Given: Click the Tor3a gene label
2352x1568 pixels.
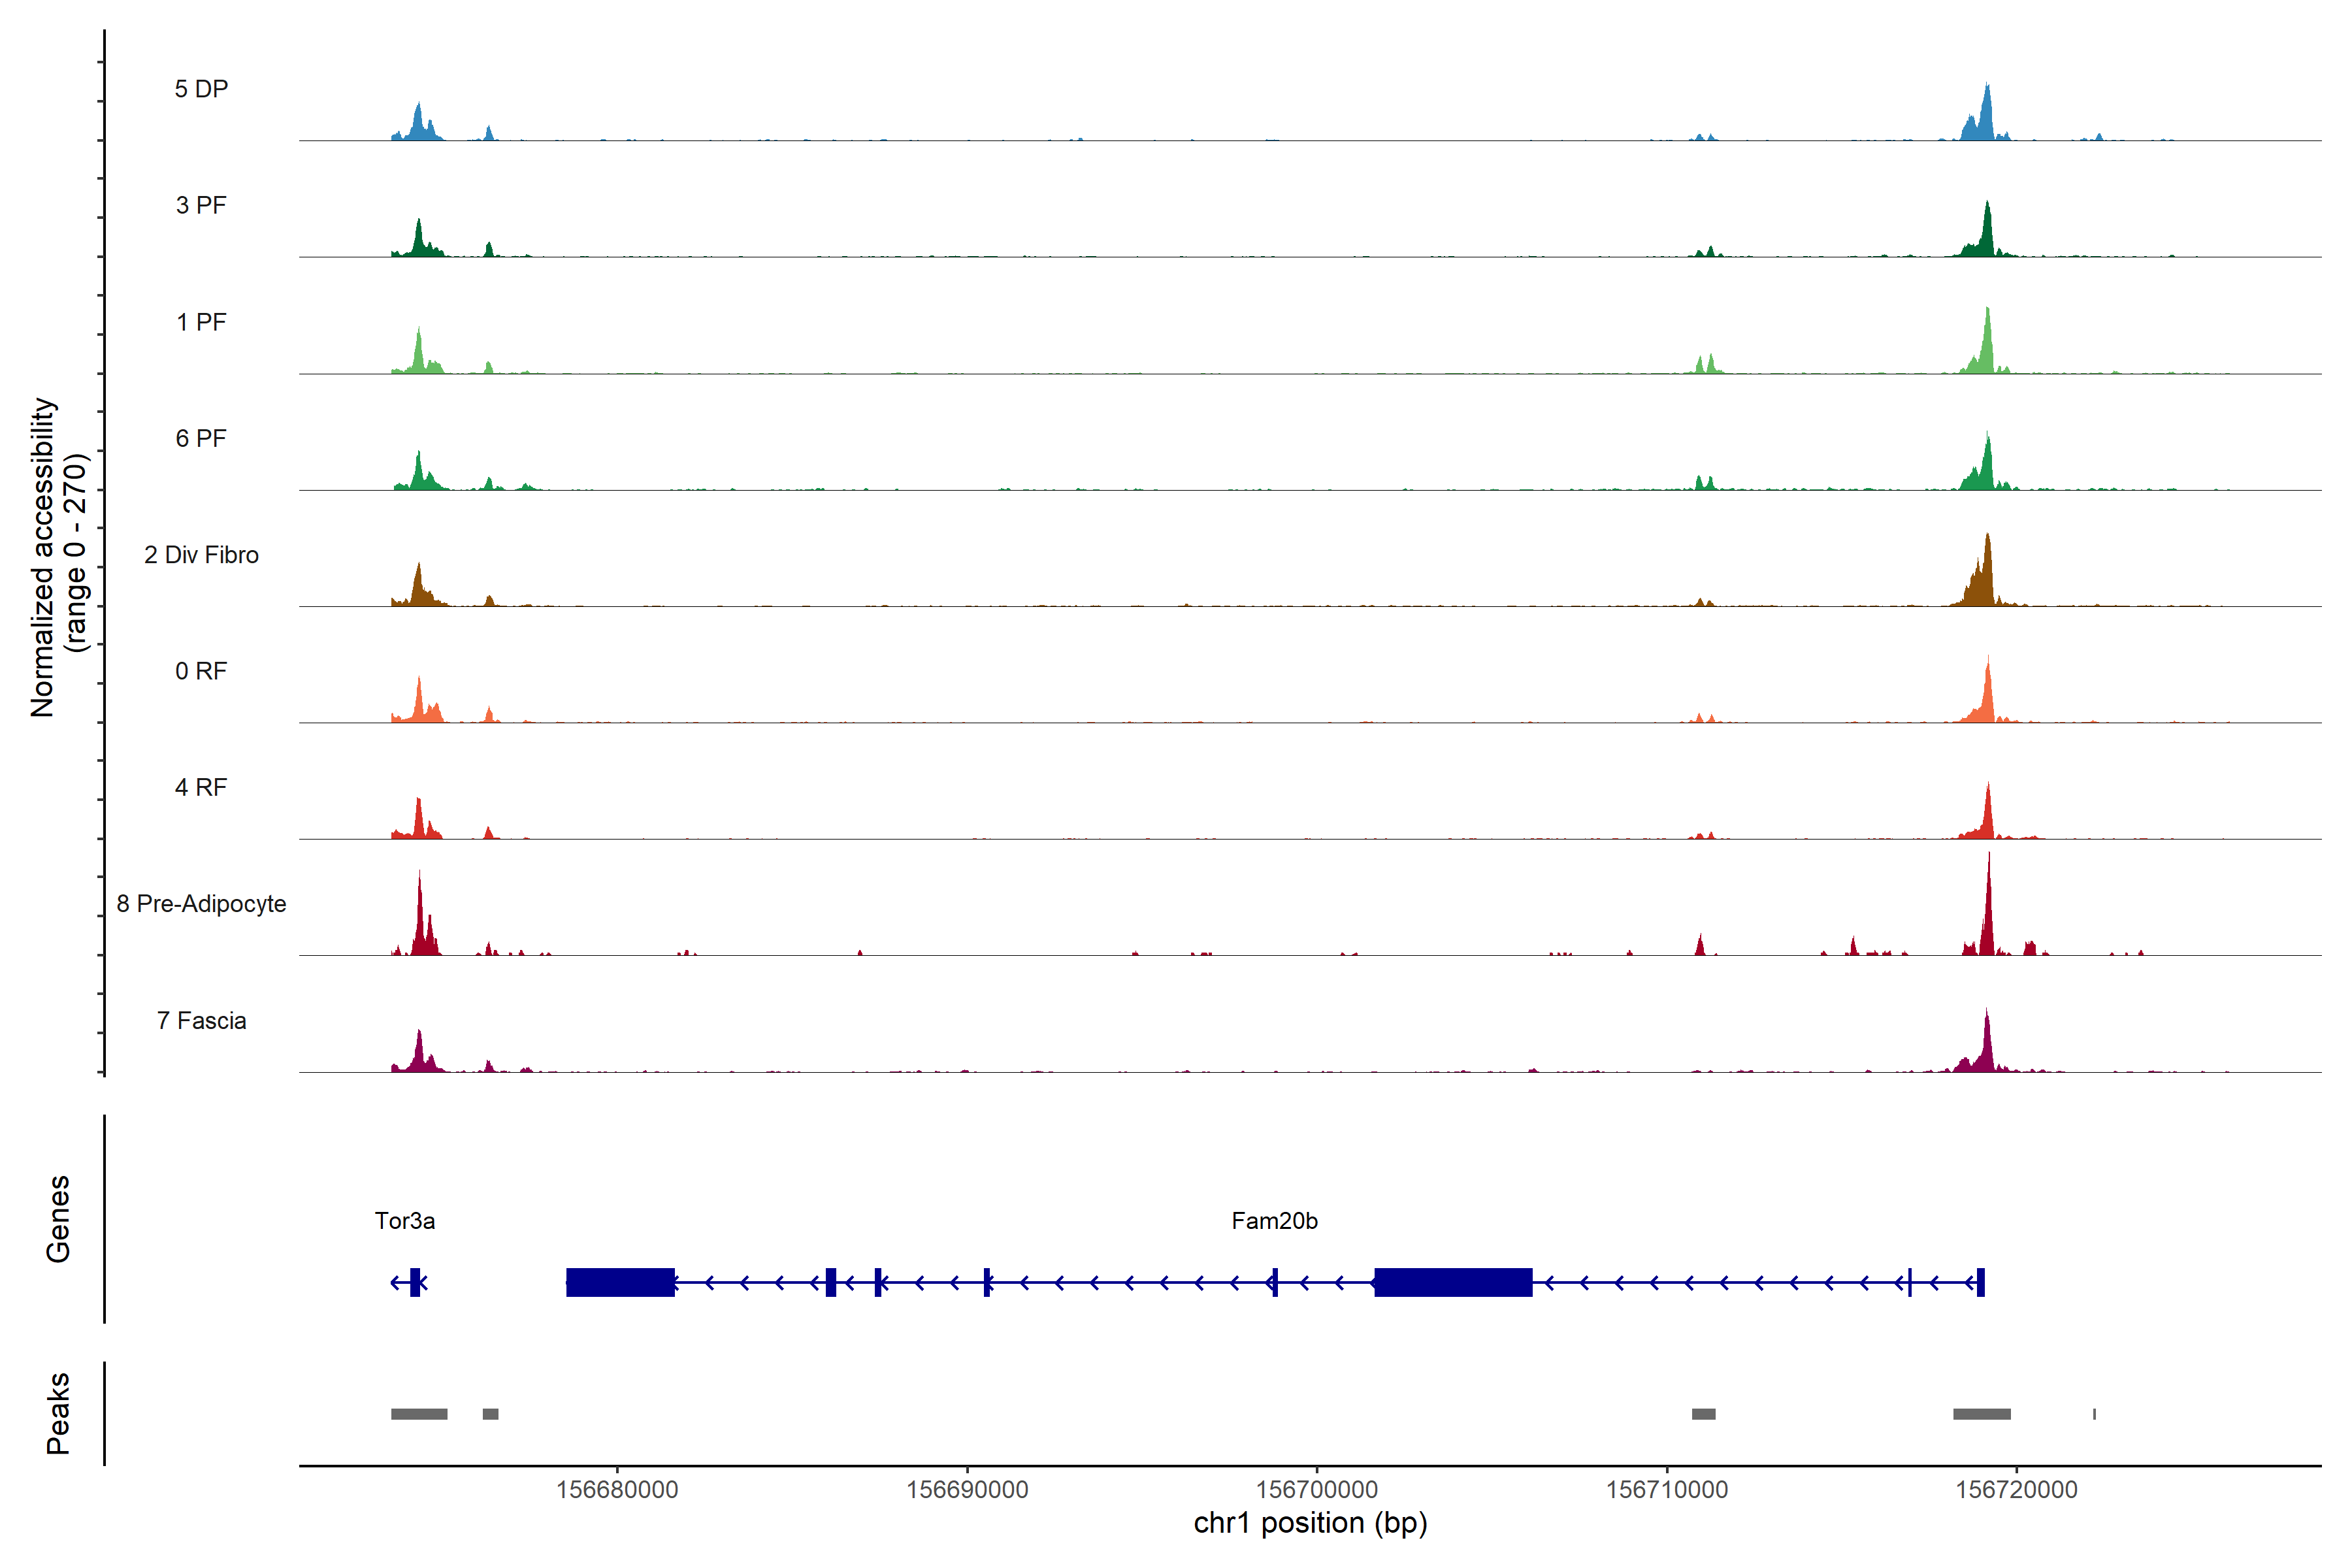Looking at the screenshot, I should pyautogui.click(x=404, y=1220).
